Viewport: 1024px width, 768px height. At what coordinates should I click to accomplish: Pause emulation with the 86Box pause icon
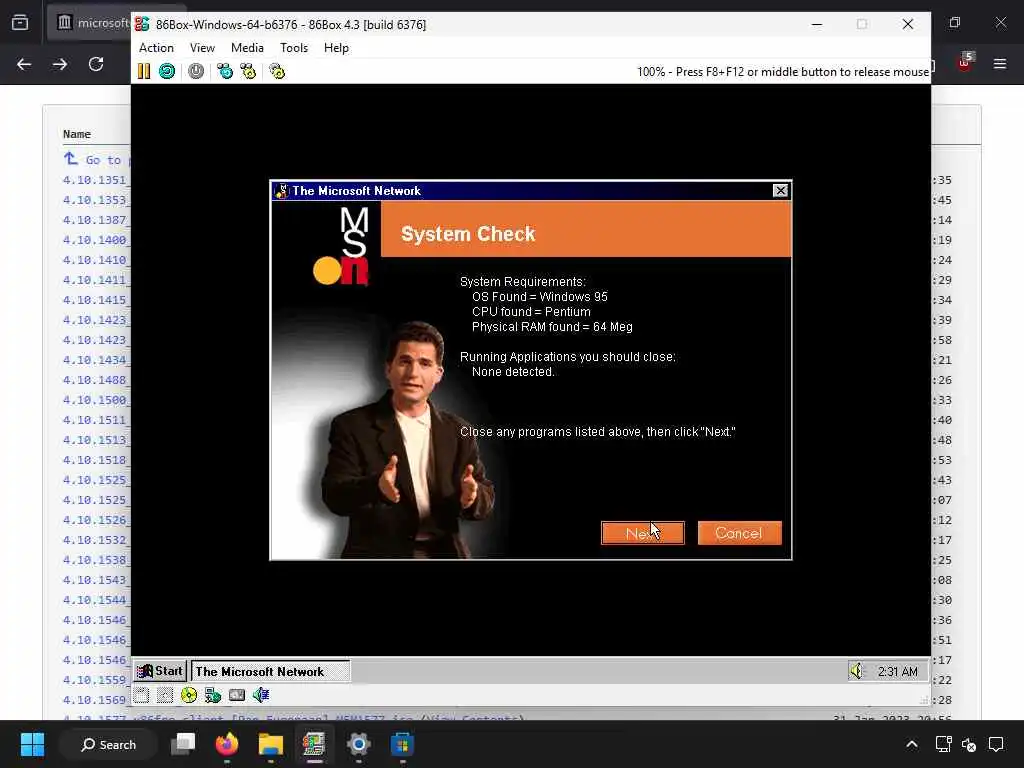tap(144, 71)
